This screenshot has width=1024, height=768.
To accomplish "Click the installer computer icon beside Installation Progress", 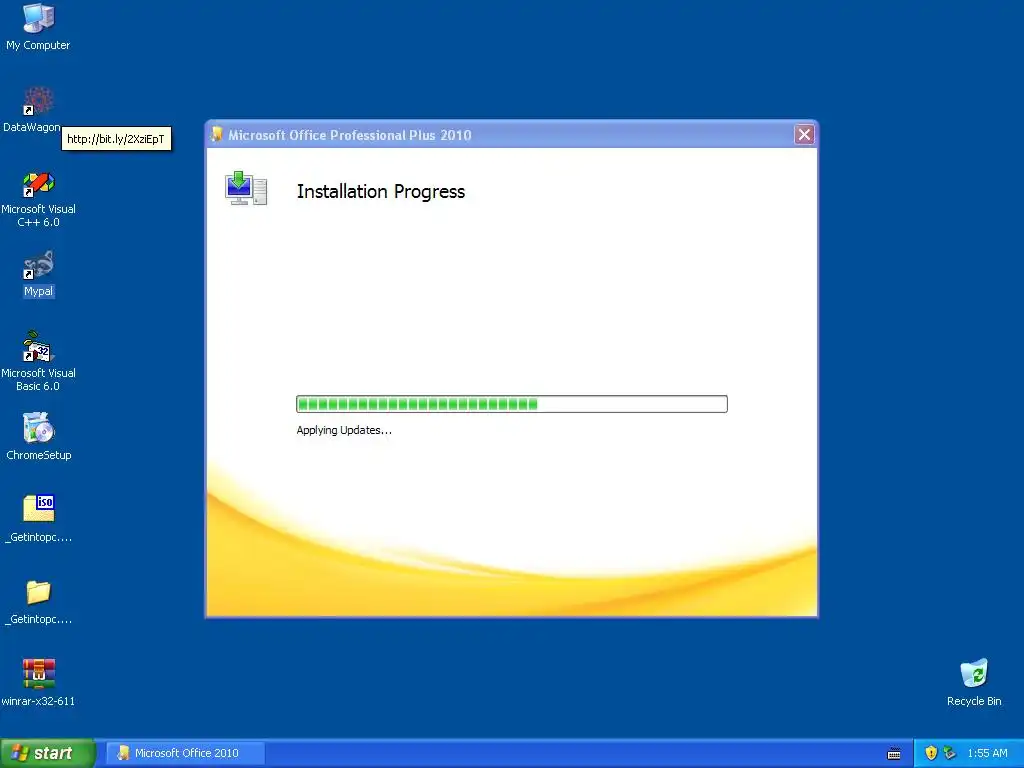I will coord(246,189).
